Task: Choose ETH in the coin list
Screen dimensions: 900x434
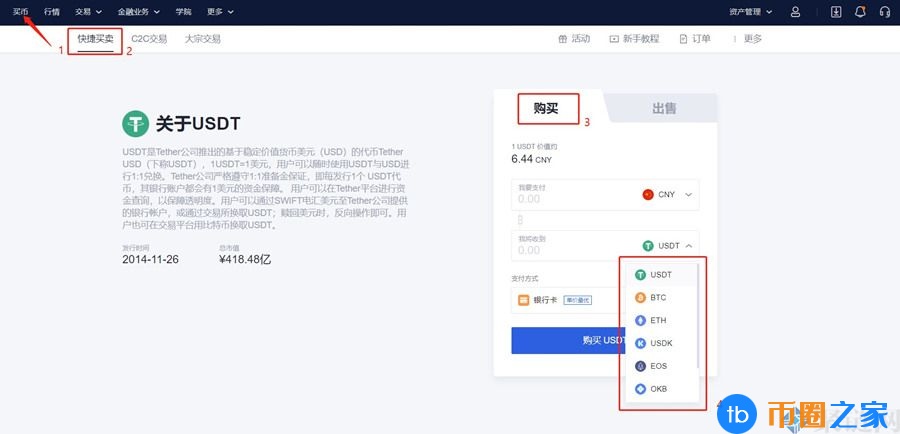Action: 658,320
